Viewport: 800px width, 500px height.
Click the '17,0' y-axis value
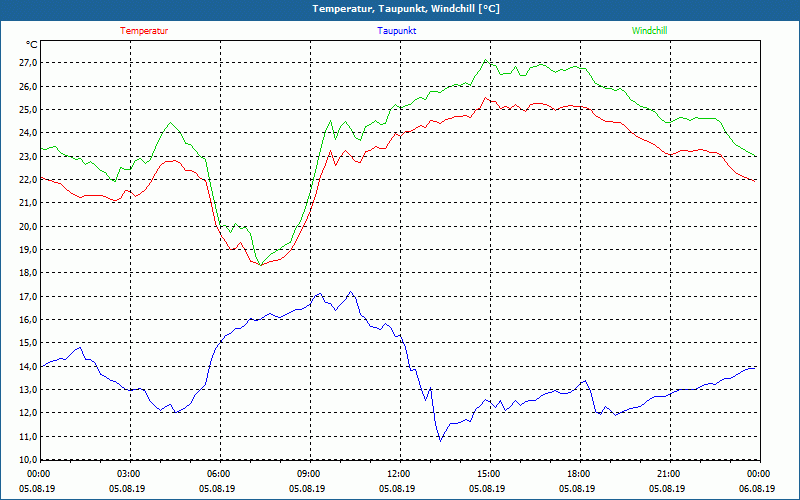coord(28,296)
